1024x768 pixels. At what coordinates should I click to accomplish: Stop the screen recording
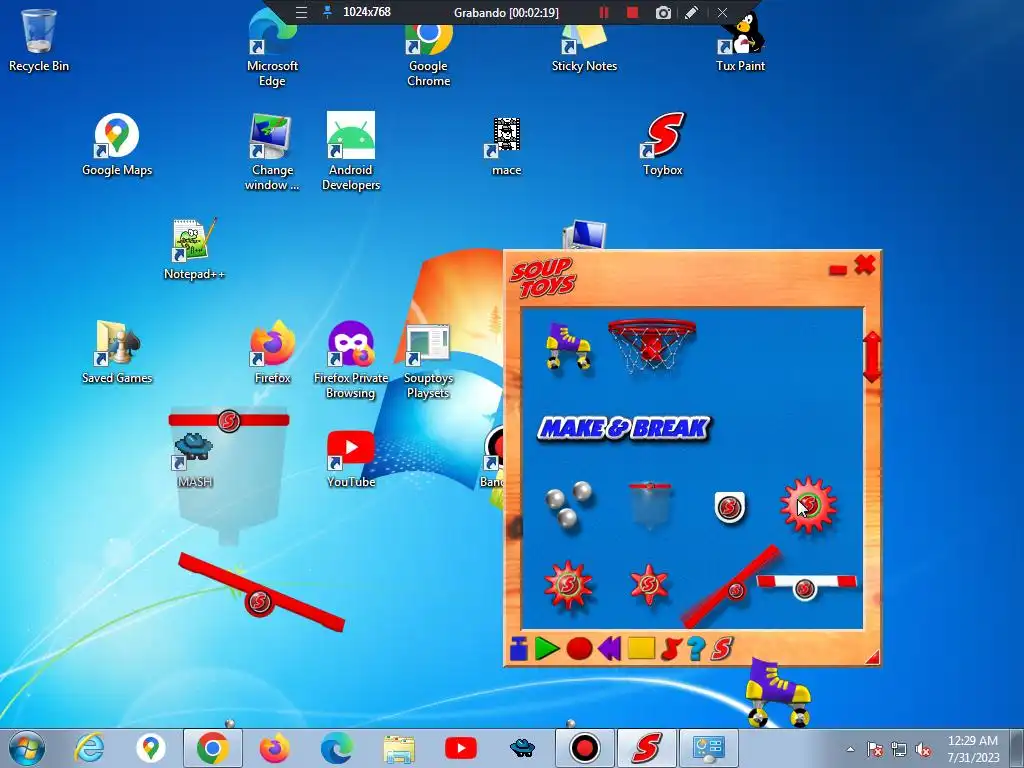coord(632,12)
